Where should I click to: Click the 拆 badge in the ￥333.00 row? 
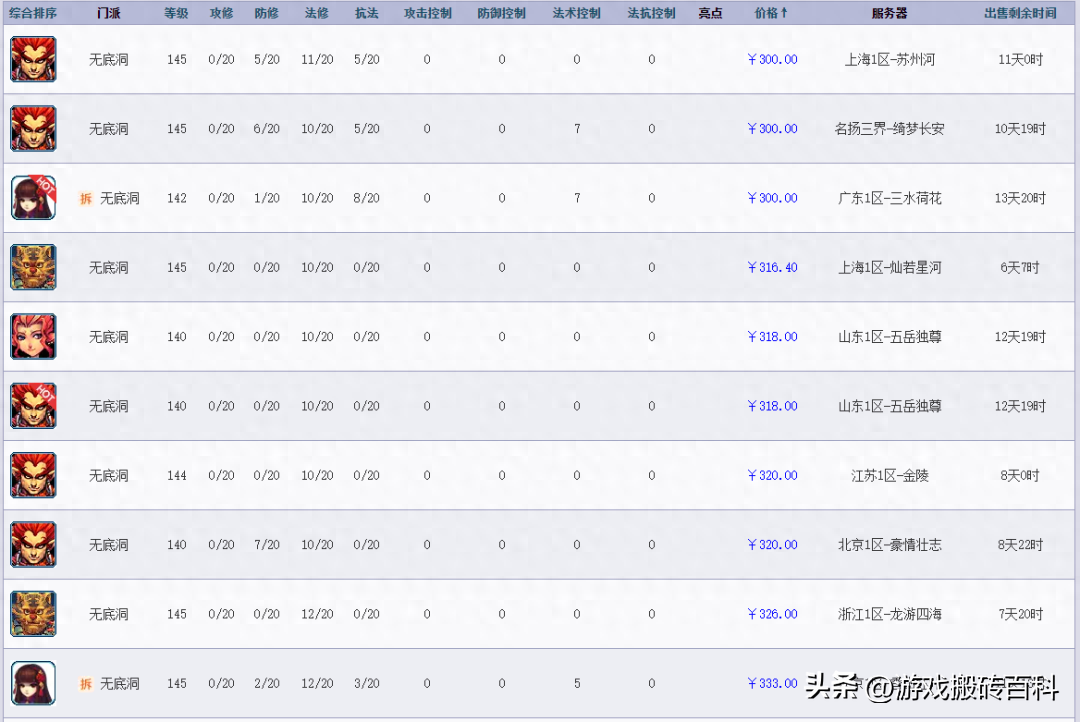coord(86,683)
